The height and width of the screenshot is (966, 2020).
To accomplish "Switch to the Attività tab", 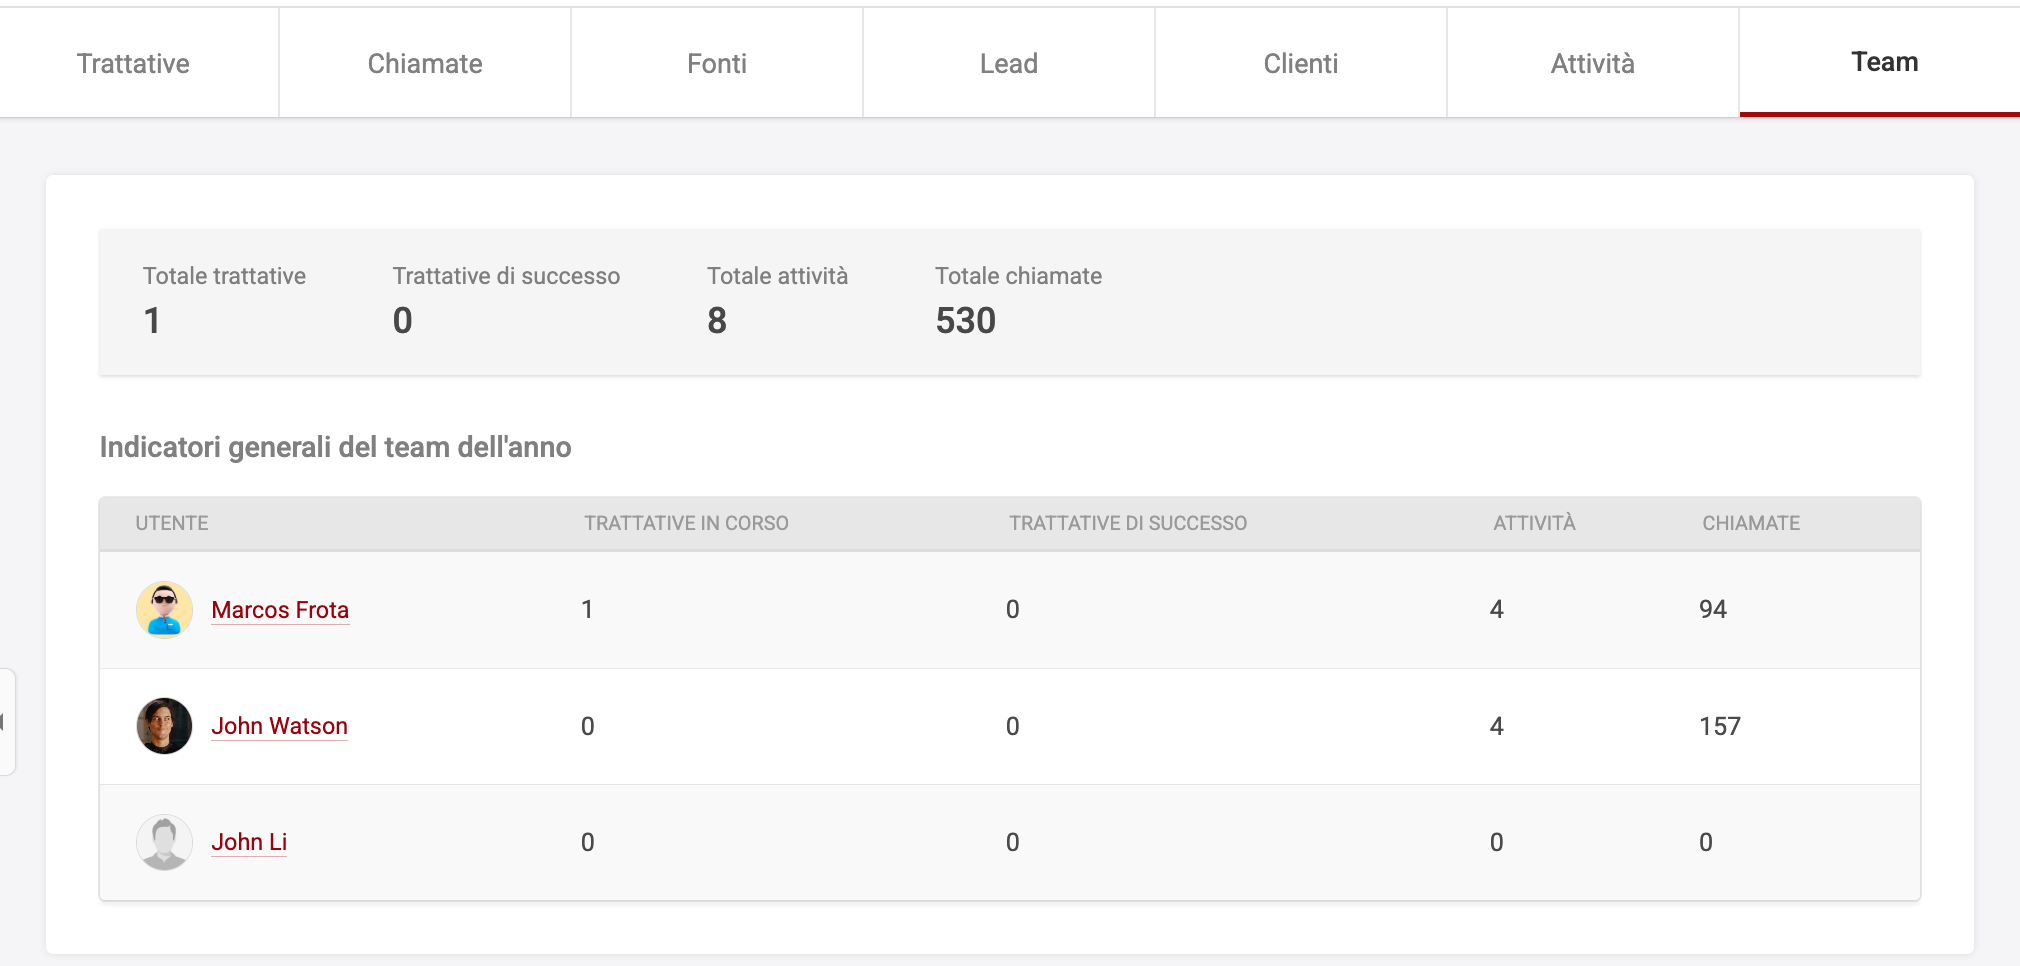I will pyautogui.click(x=1592, y=64).
